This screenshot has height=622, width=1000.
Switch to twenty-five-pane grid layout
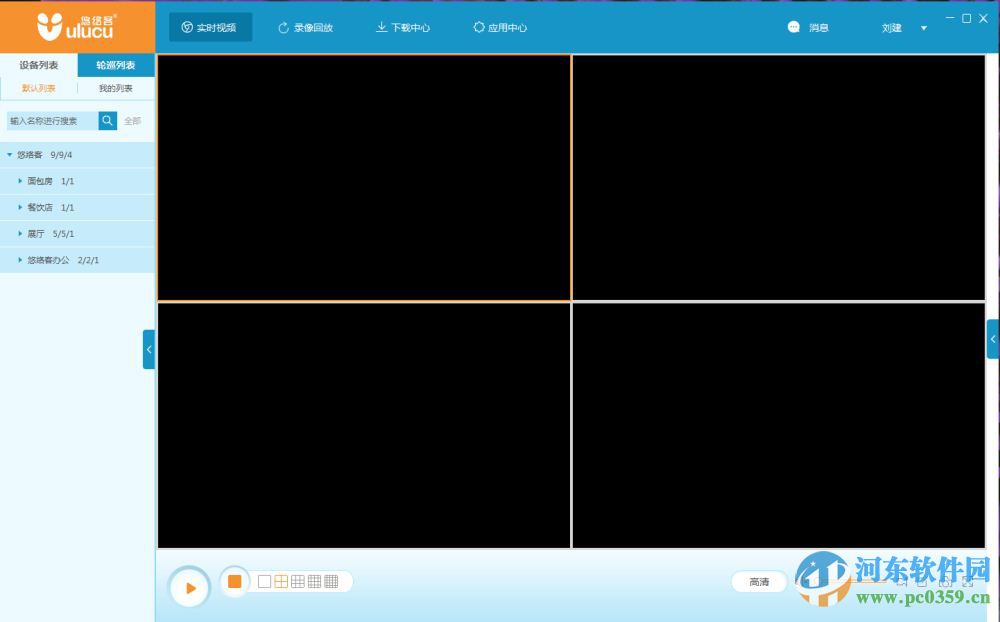[331, 581]
